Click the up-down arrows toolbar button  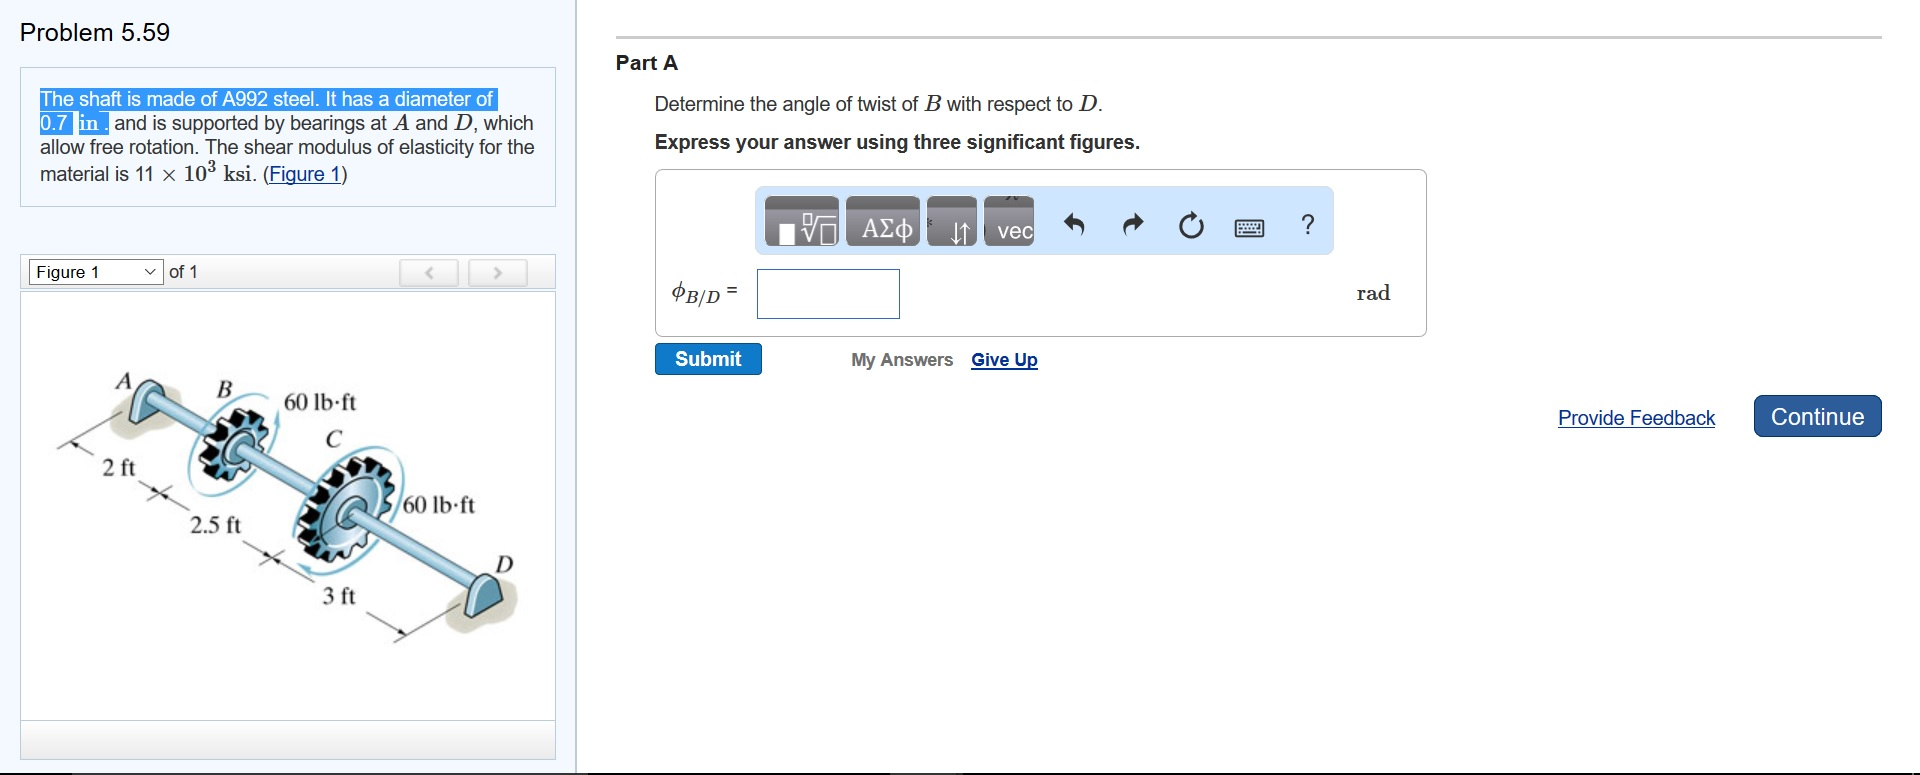point(951,222)
